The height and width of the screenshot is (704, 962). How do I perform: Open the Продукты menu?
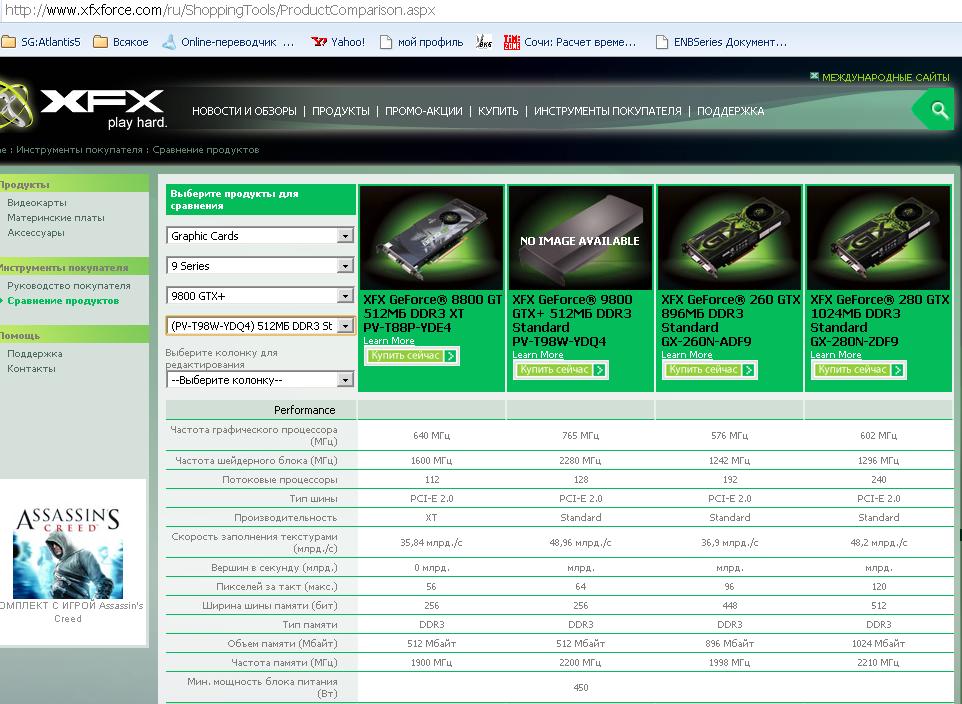(x=341, y=111)
